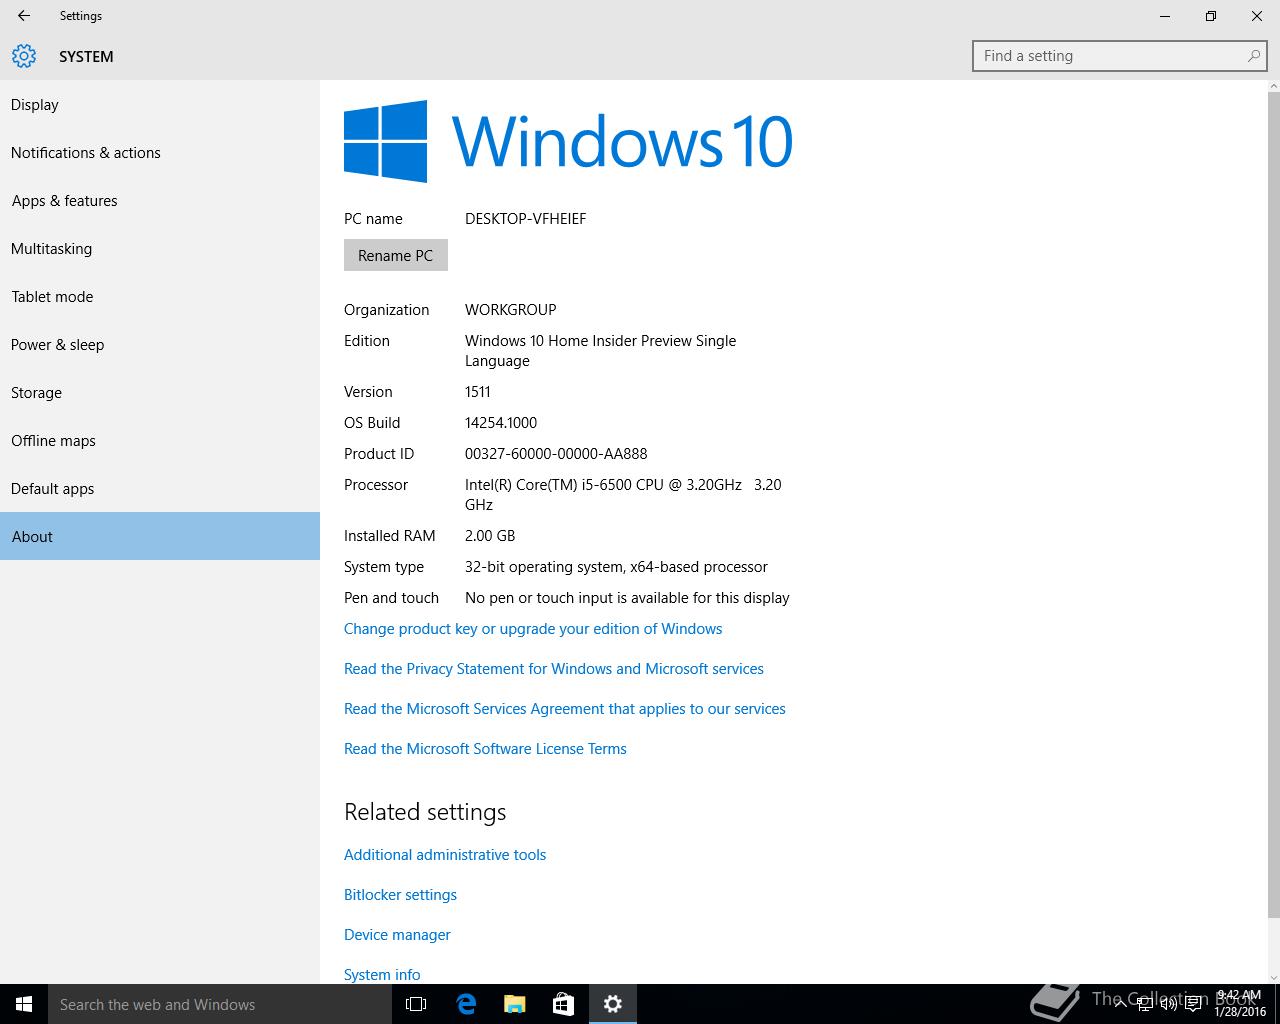Open the Power & sleep settings page

pyautogui.click(x=58, y=345)
